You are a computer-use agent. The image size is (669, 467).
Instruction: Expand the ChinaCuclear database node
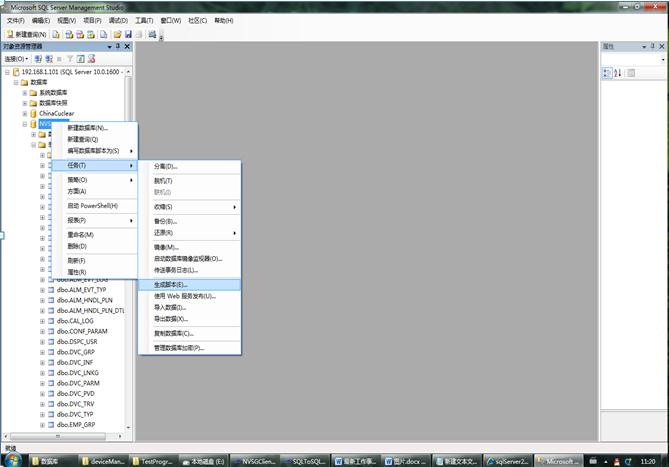tap(25, 113)
